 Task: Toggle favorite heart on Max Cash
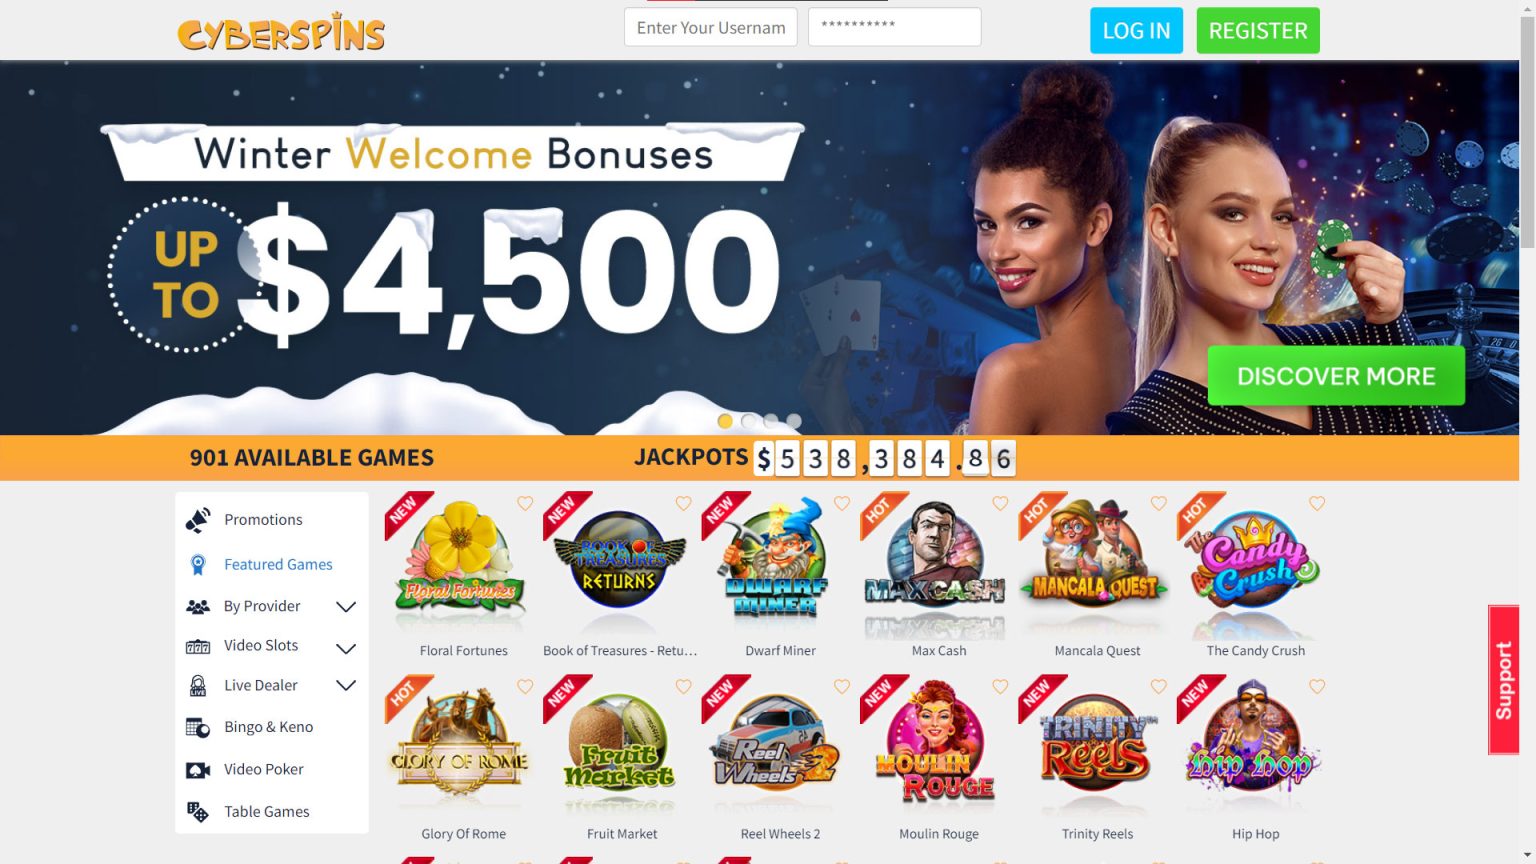[x=1000, y=504]
